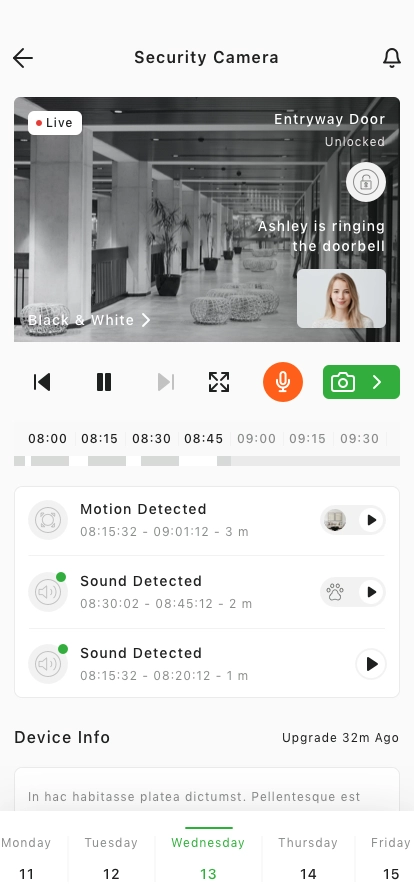This screenshot has height=896, width=414.
Task: Jump to 08:00 on timeline
Action: click(48, 439)
